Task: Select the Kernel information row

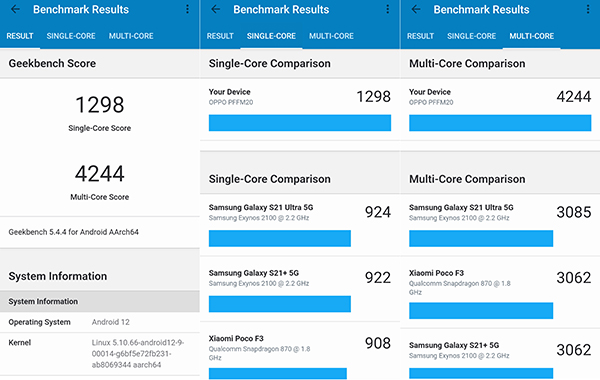Action: pos(99,354)
